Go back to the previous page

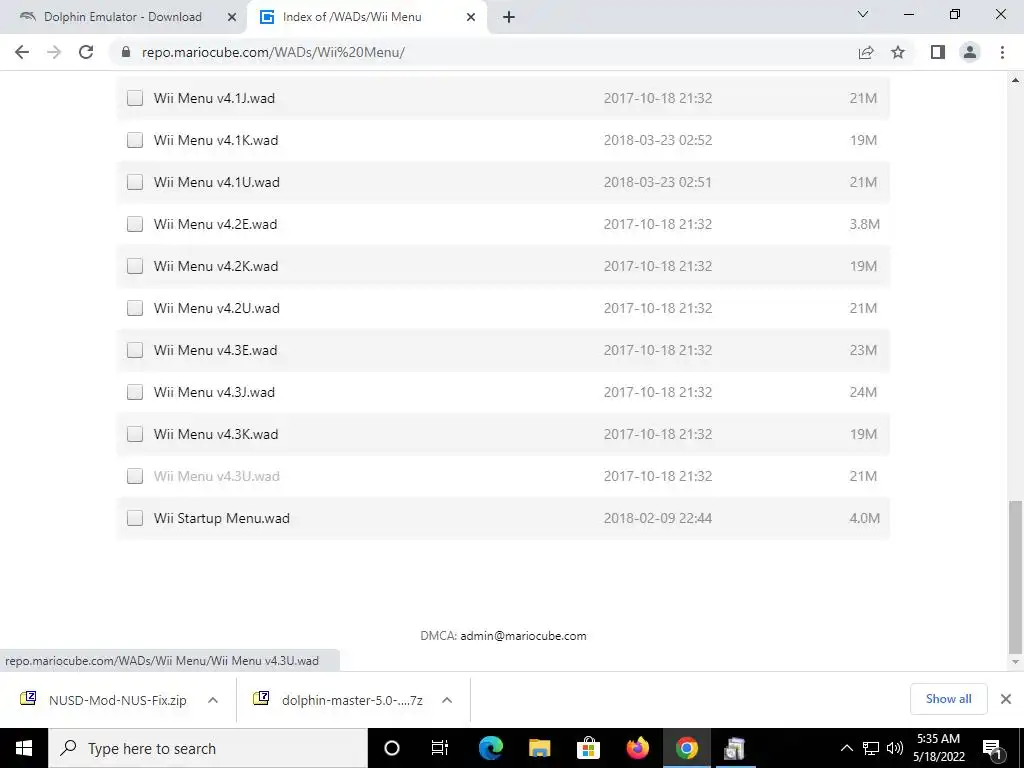click(22, 52)
